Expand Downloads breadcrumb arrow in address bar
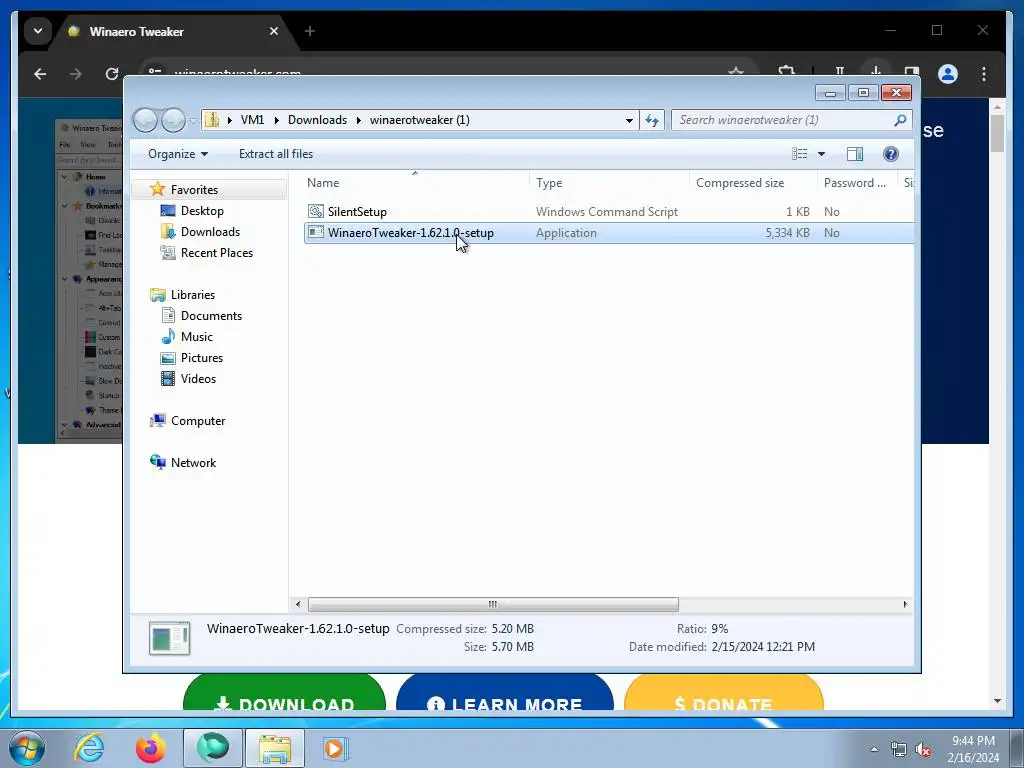 coord(359,120)
